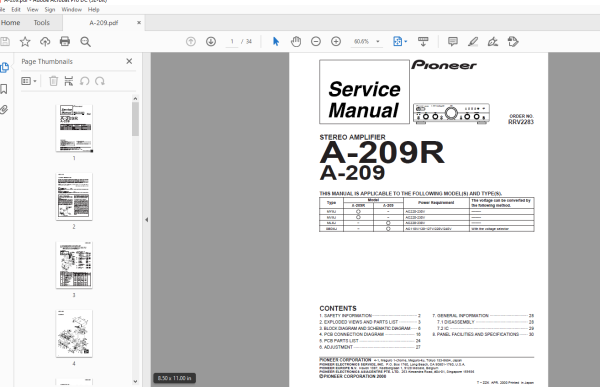Screen dimensions: 600x387
Task: Click the zoom out minus button
Action: [316, 41]
